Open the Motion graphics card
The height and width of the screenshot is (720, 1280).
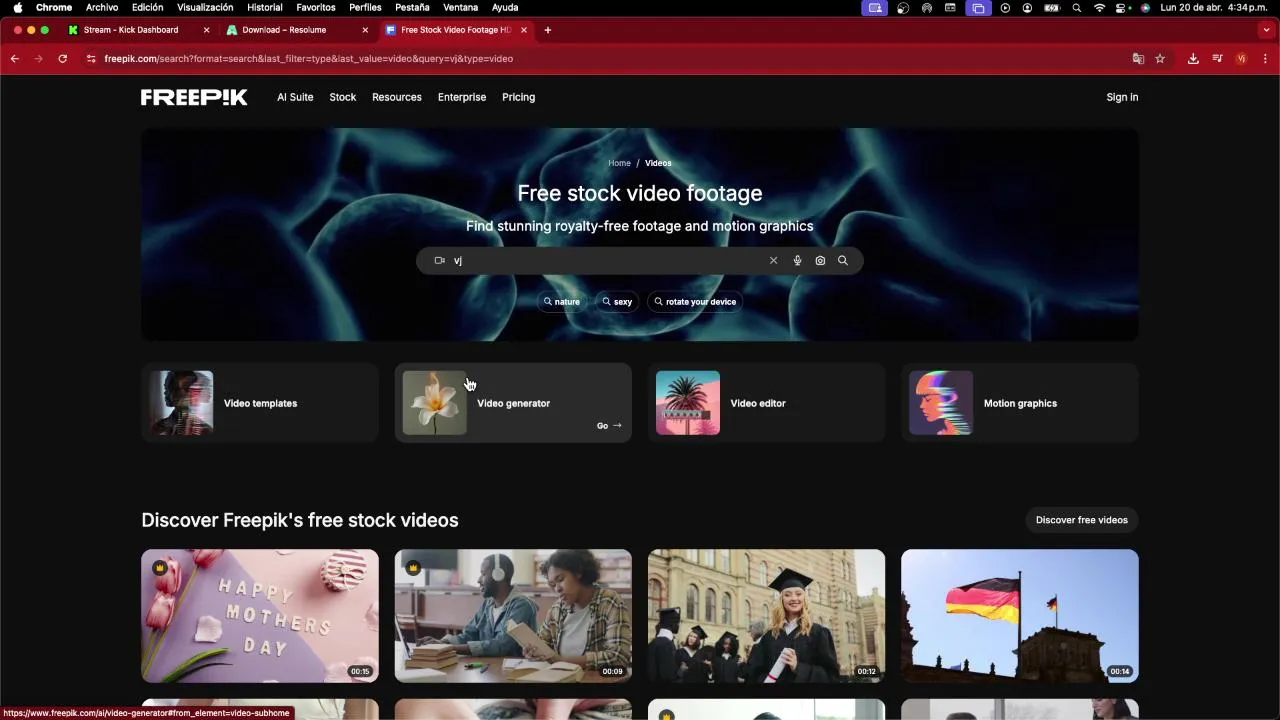[x=1020, y=403]
